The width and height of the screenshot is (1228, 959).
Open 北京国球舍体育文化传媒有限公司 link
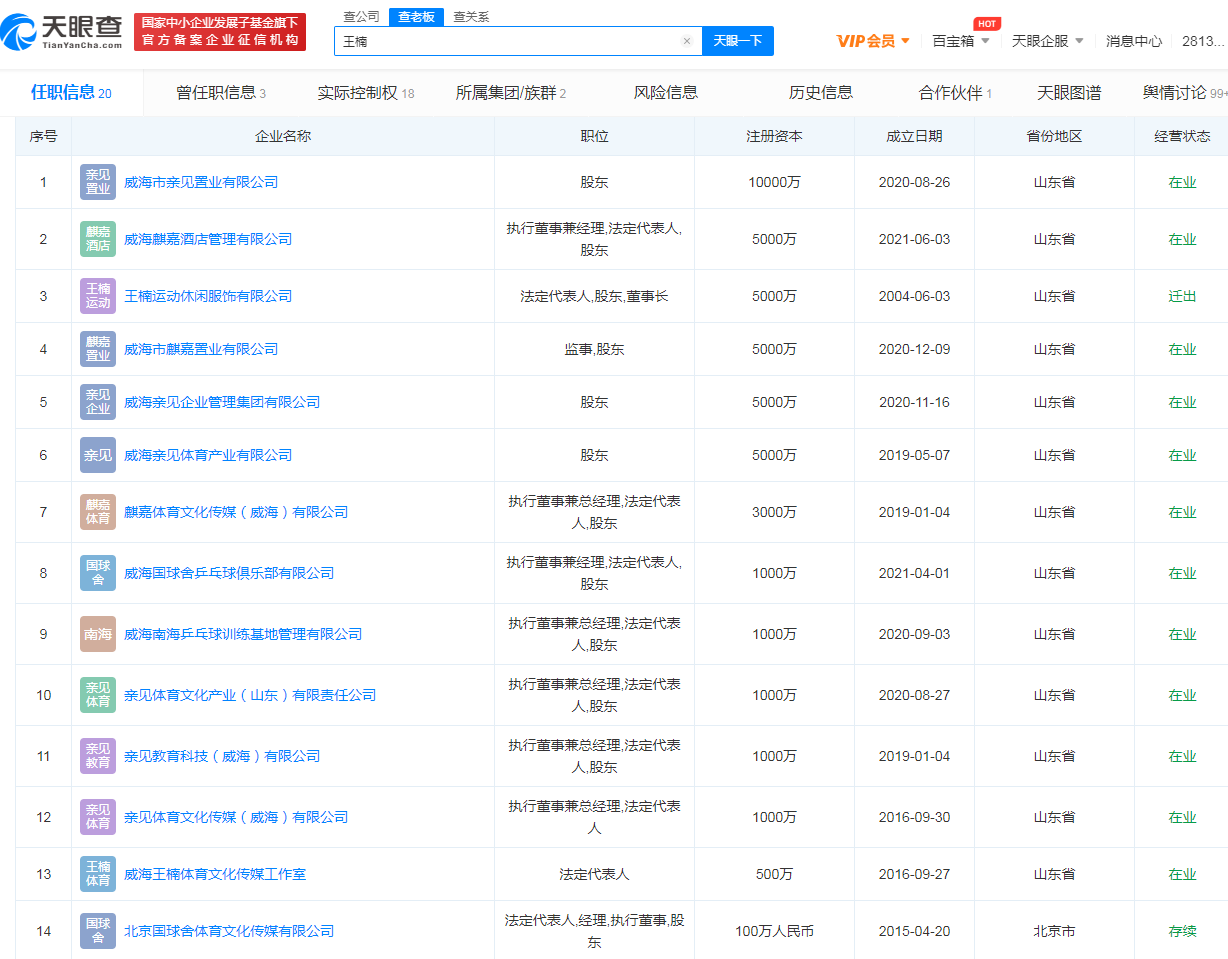pos(229,931)
